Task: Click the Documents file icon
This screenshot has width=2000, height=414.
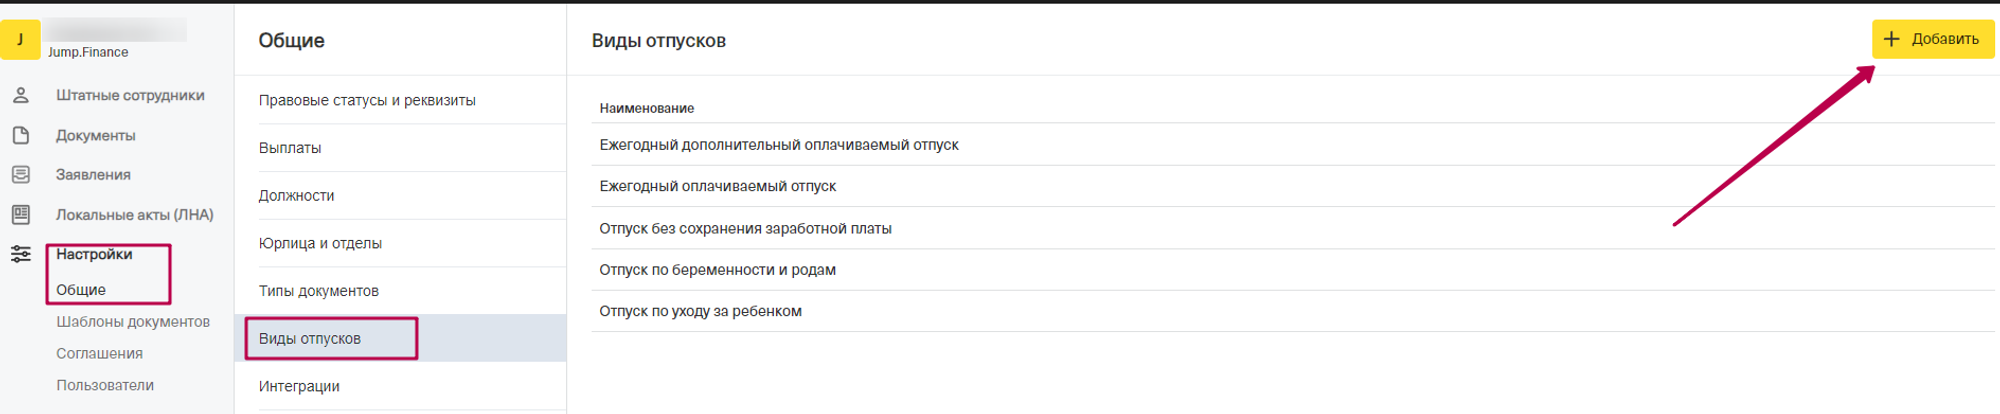Action: tap(21, 135)
